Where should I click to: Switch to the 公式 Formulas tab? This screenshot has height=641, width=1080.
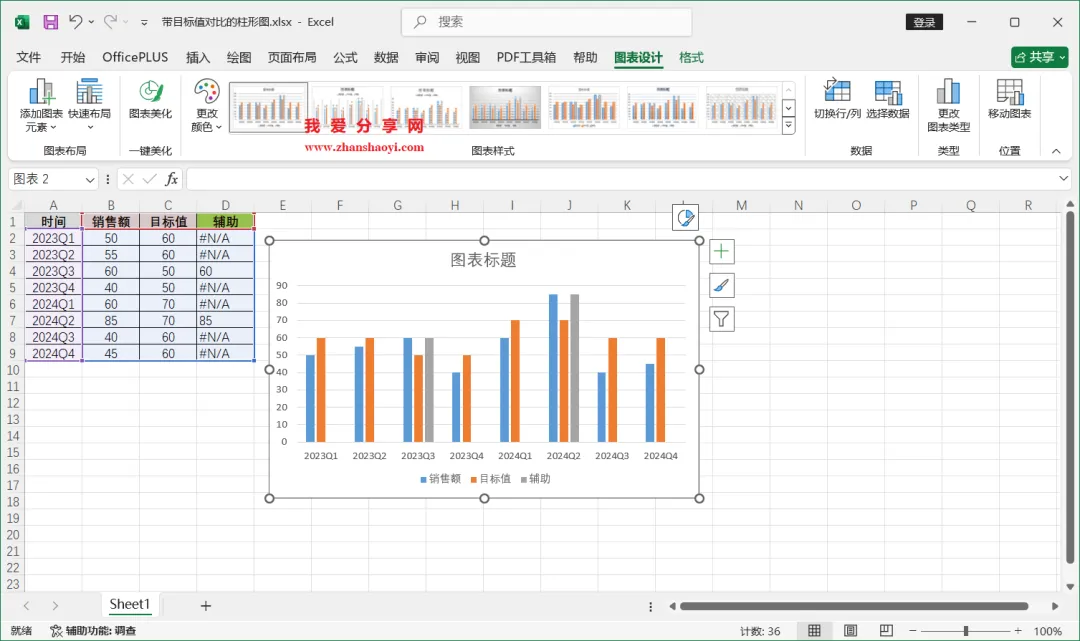tap(345, 57)
